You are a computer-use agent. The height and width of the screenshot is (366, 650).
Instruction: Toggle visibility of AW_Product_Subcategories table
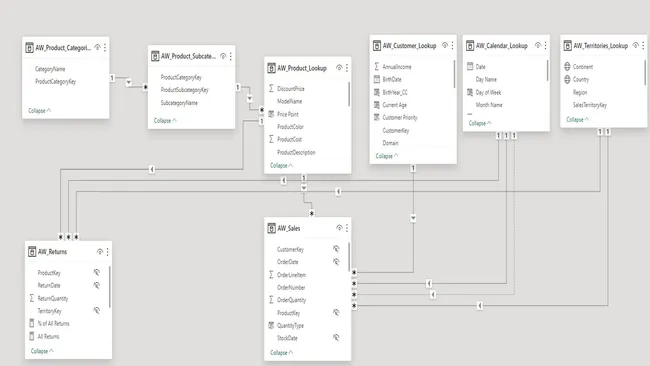[x=223, y=56]
